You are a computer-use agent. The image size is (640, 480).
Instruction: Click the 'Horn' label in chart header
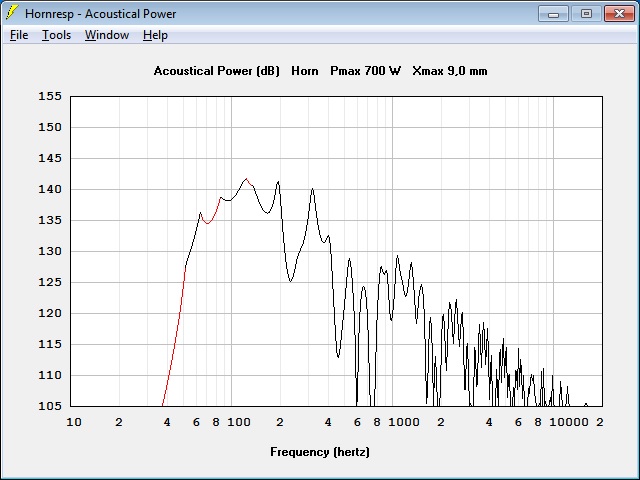(304, 71)
